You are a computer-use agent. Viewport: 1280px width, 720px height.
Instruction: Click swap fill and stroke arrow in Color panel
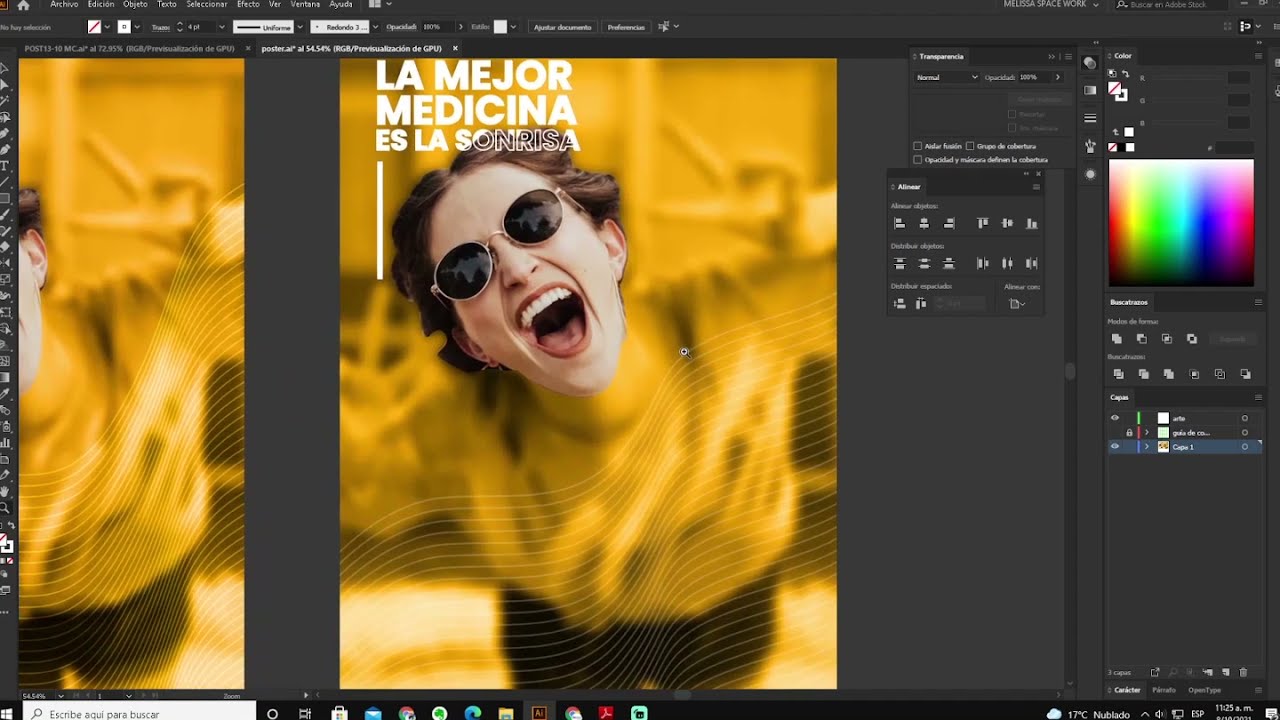pyautogui.click(x=1127, y=73)
